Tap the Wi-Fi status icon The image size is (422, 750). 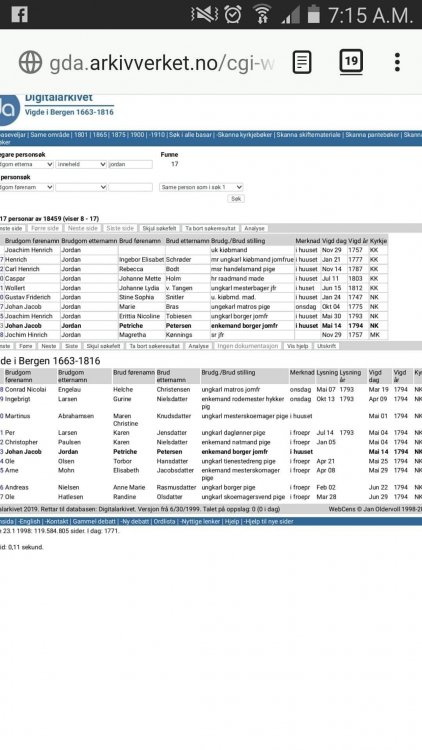click(x=262, y=14)
